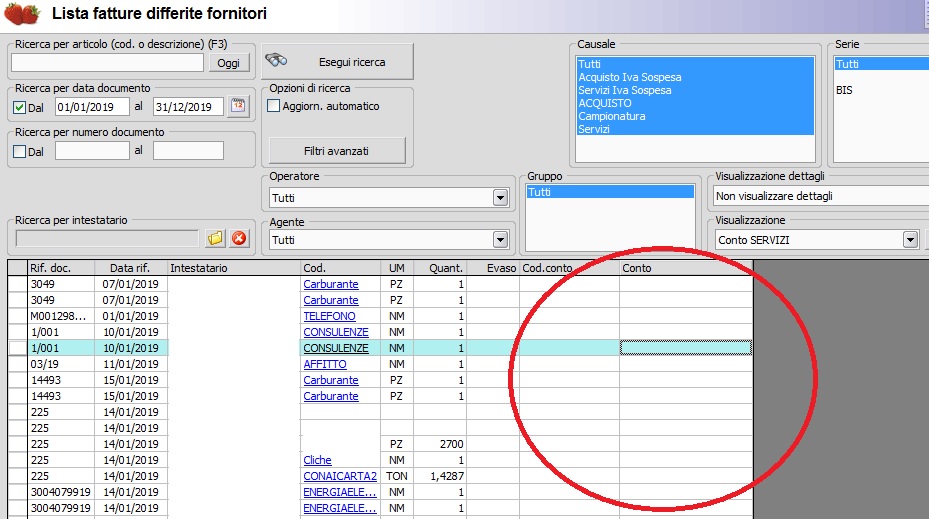This screenshot has width=929, height=519.
Task: Enable Aggiorn. automatico checkbox
Action: (x=274, y=106)
